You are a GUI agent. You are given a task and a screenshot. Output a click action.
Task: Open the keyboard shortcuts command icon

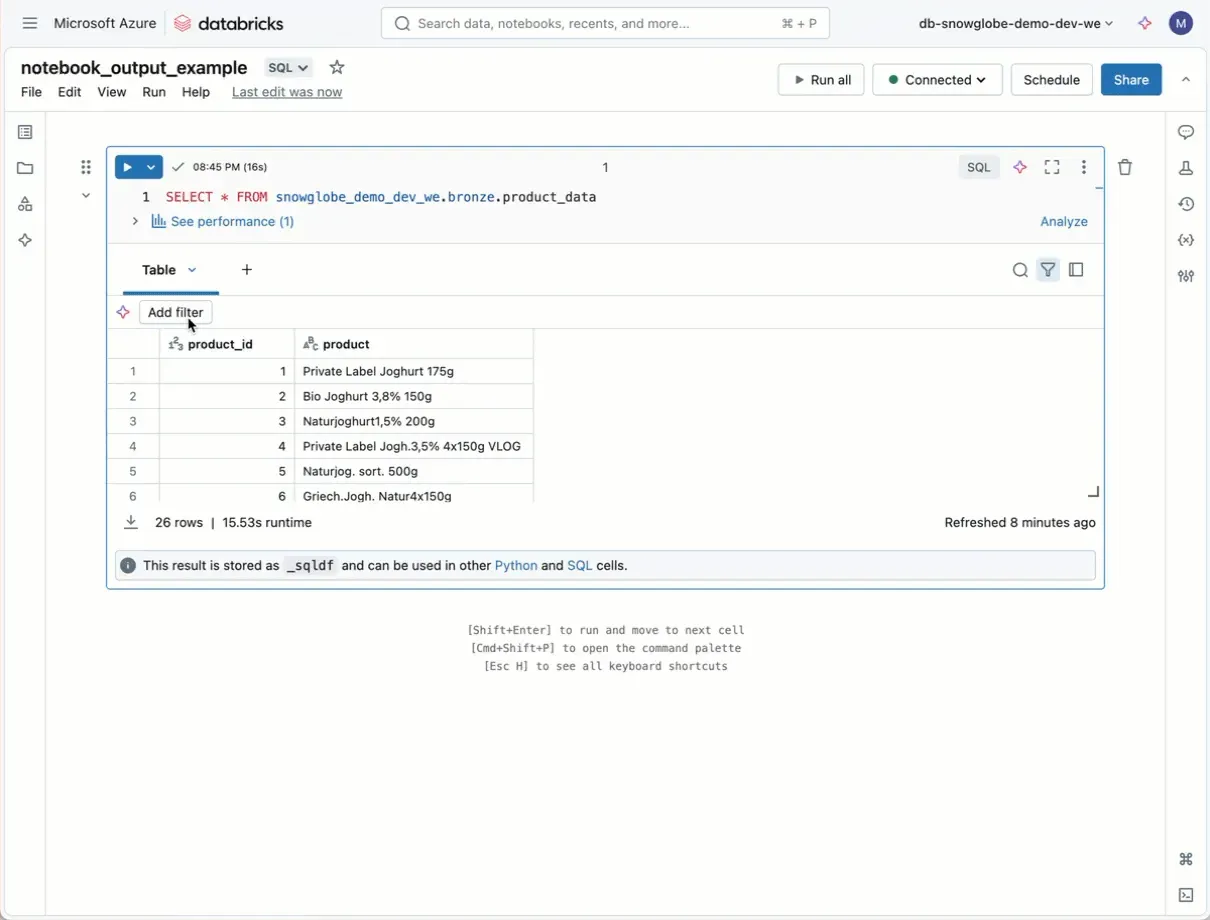pos(1186,859)
